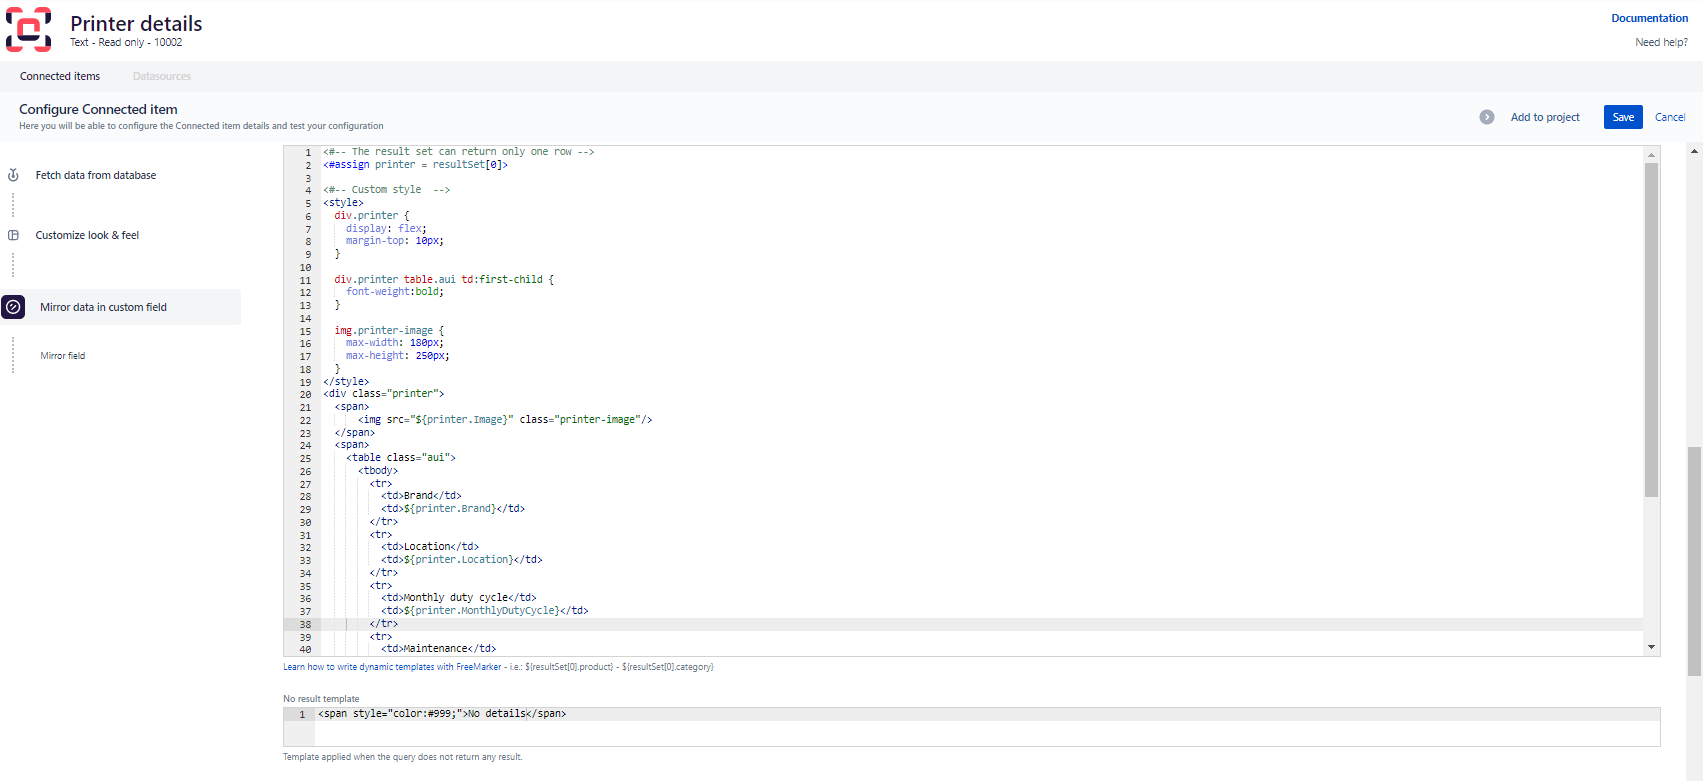Switch to the Datasources tab
Screen dimensions: 1703x781
pos(161,76)
